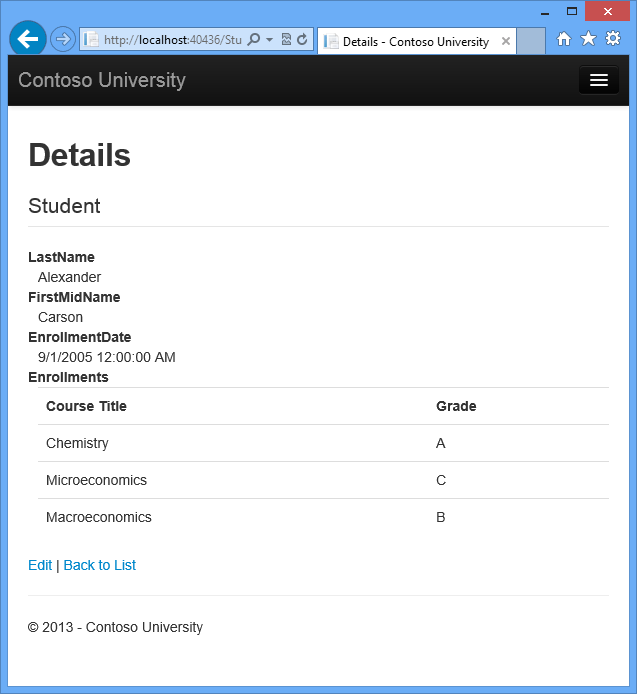The image size is (637, 694).
Task: Click the 9/1/2005 12:00:00 AM date value
Action: tap(107, 357)
